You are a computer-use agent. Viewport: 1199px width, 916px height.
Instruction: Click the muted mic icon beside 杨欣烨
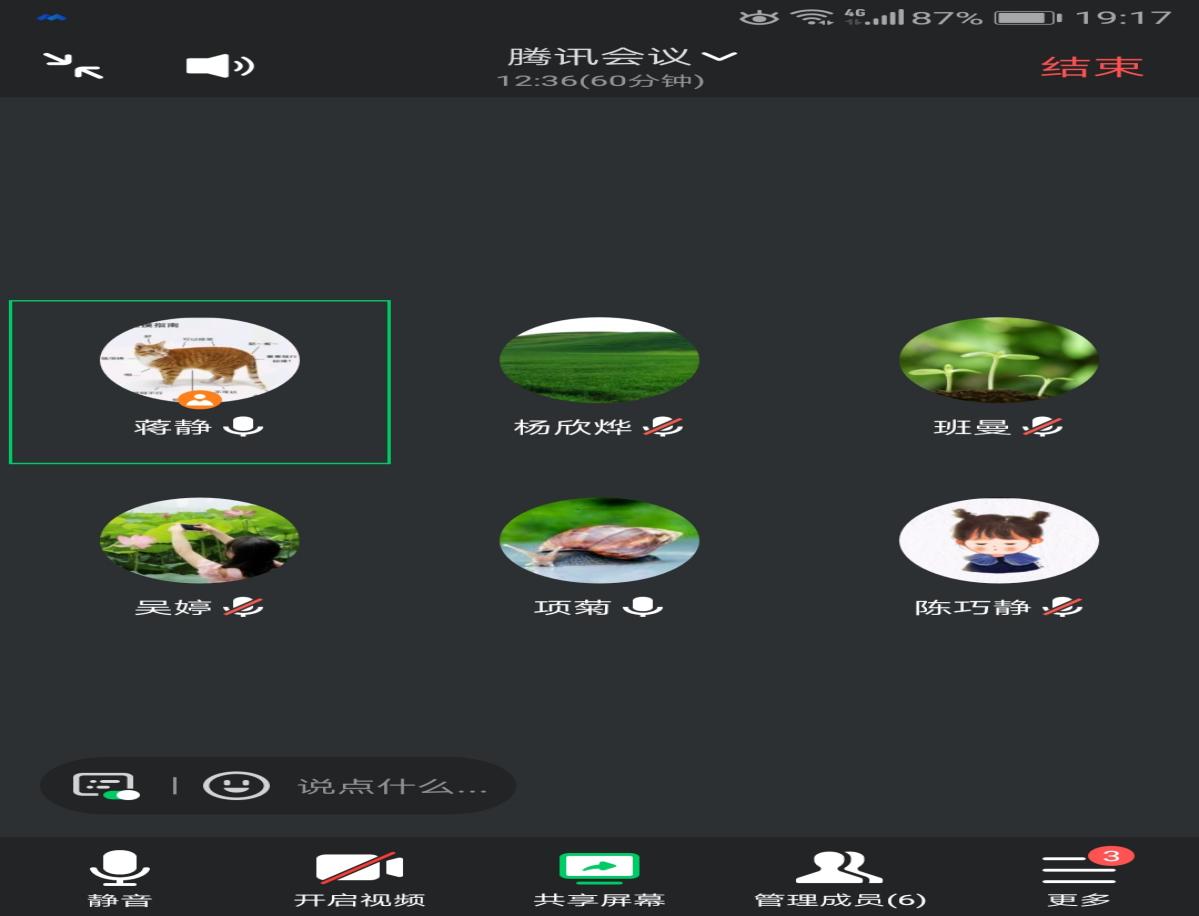(662, 427)
